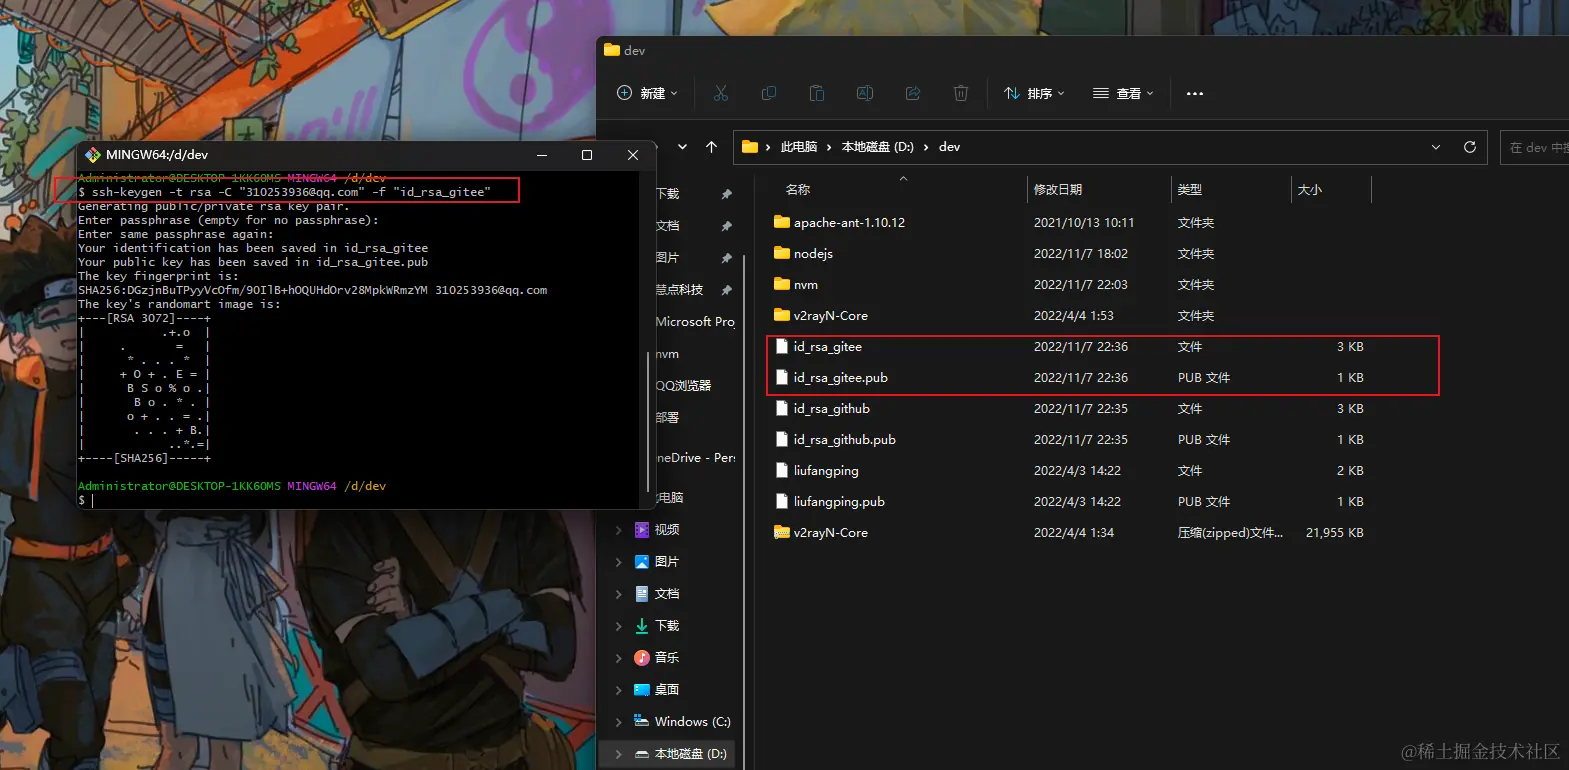This screenshot has height=770, width=1569.
Task: Click the Delete trash icon in Explorer toolbar
Action: pos(961,93)
